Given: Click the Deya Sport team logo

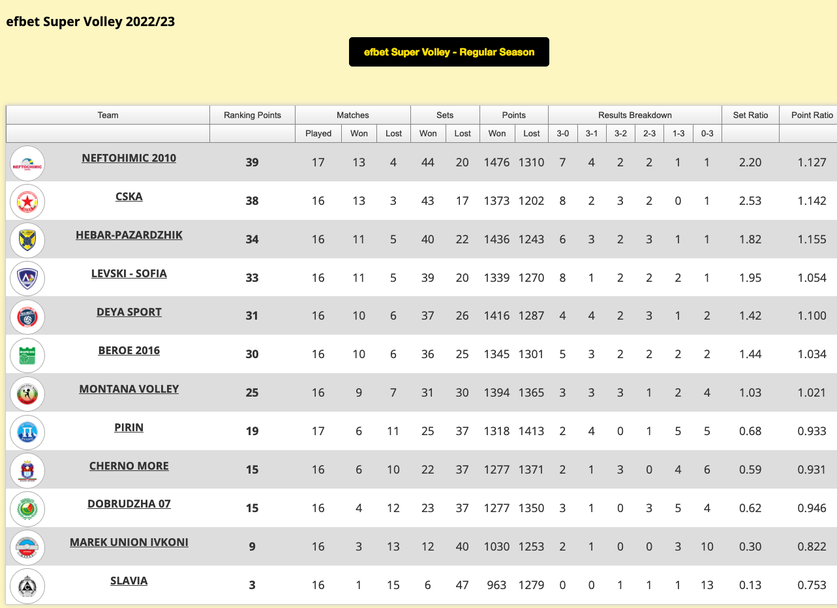Looking at the screenshot, I should (27, 317).
